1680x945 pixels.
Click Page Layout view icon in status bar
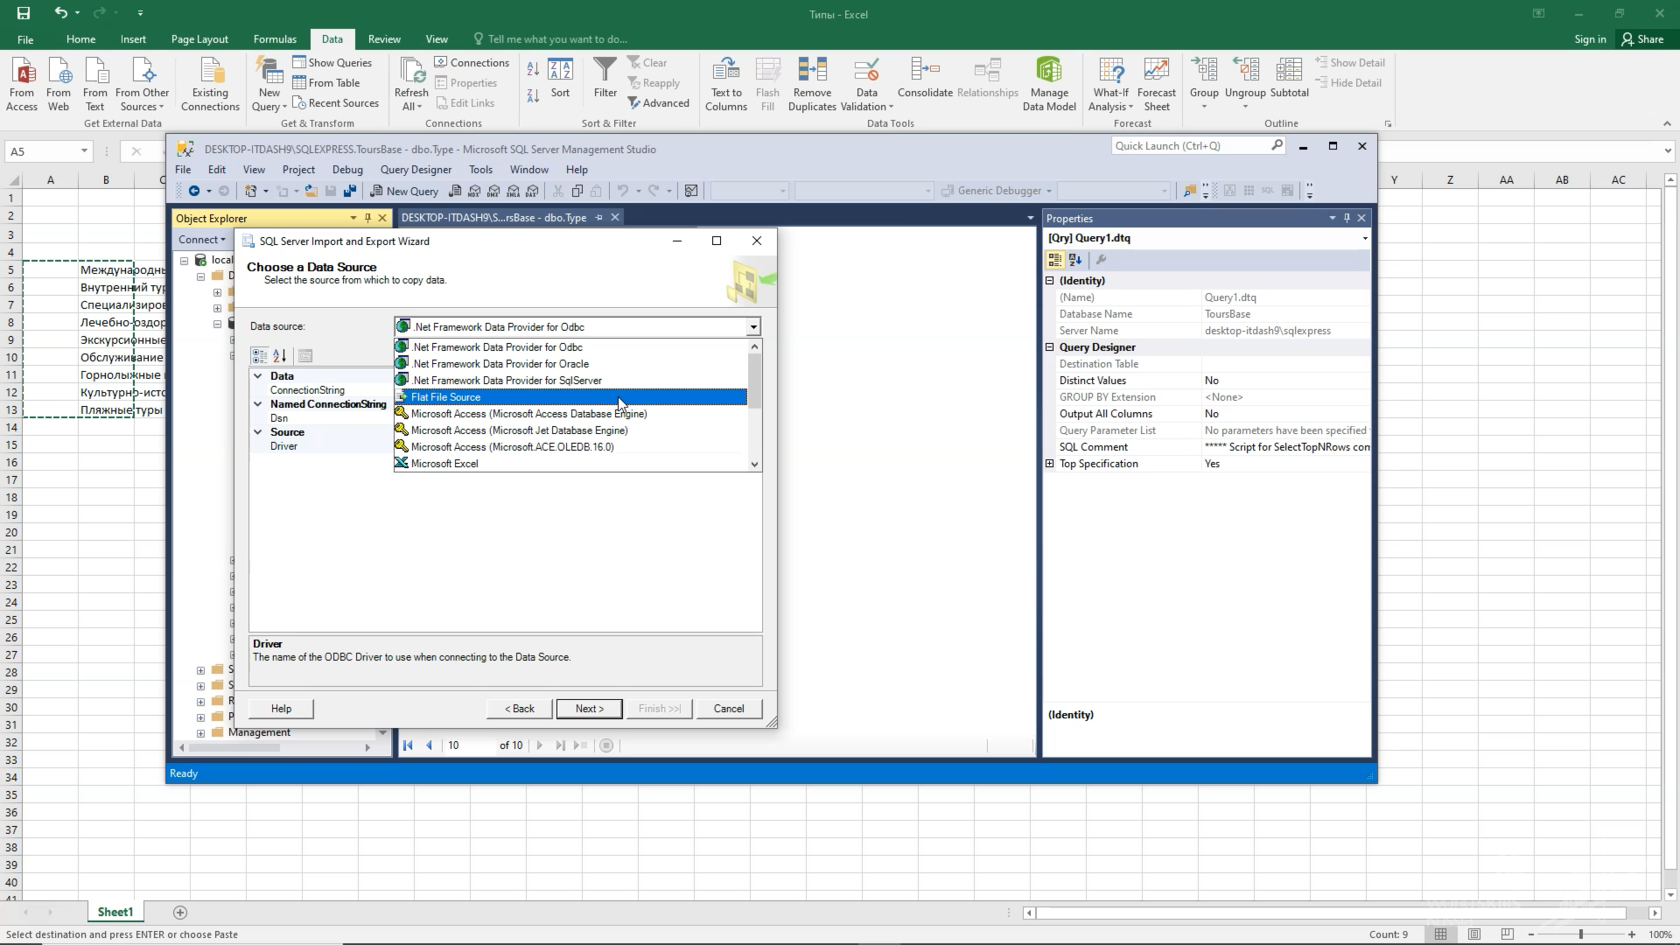coord(1474,934)
